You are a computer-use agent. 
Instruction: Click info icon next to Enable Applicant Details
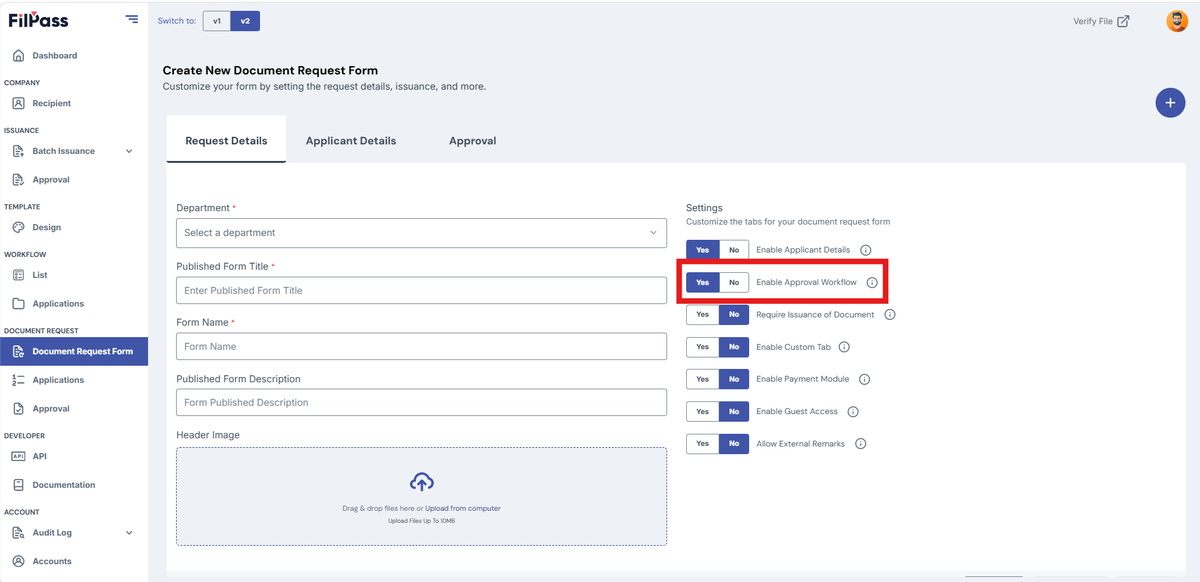[866, 250]
